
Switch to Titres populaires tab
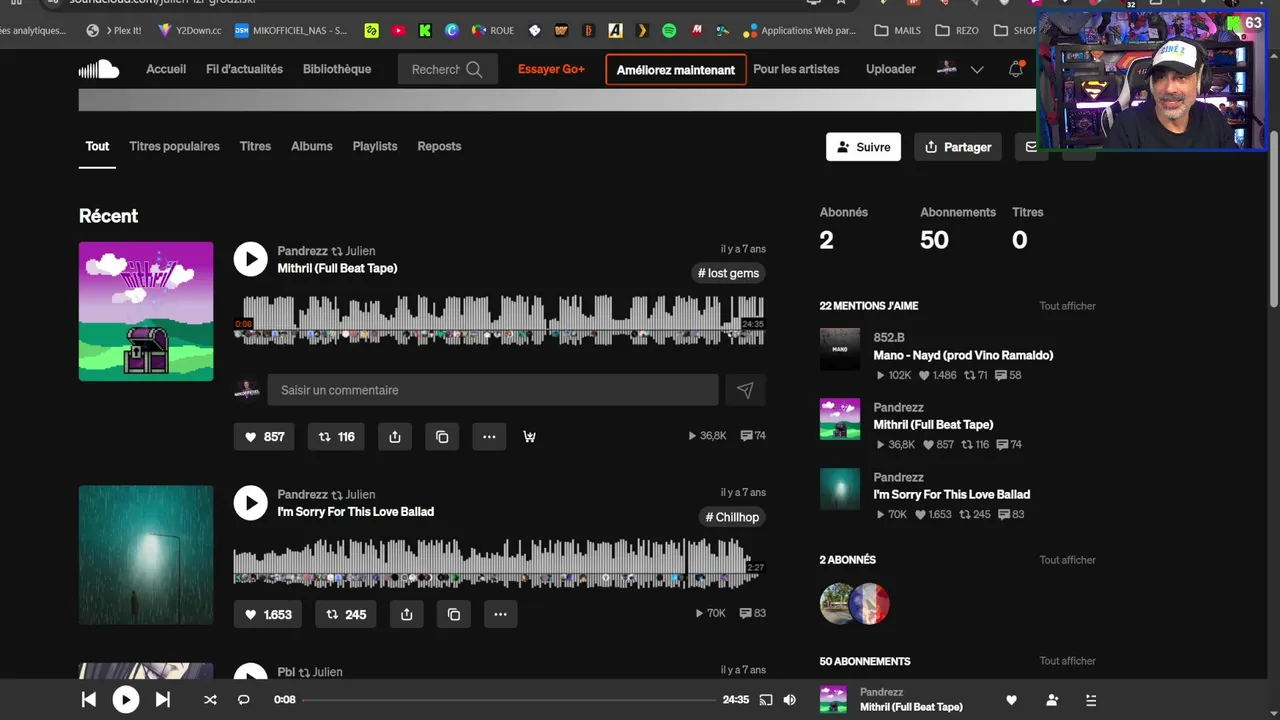coord(174,146)
